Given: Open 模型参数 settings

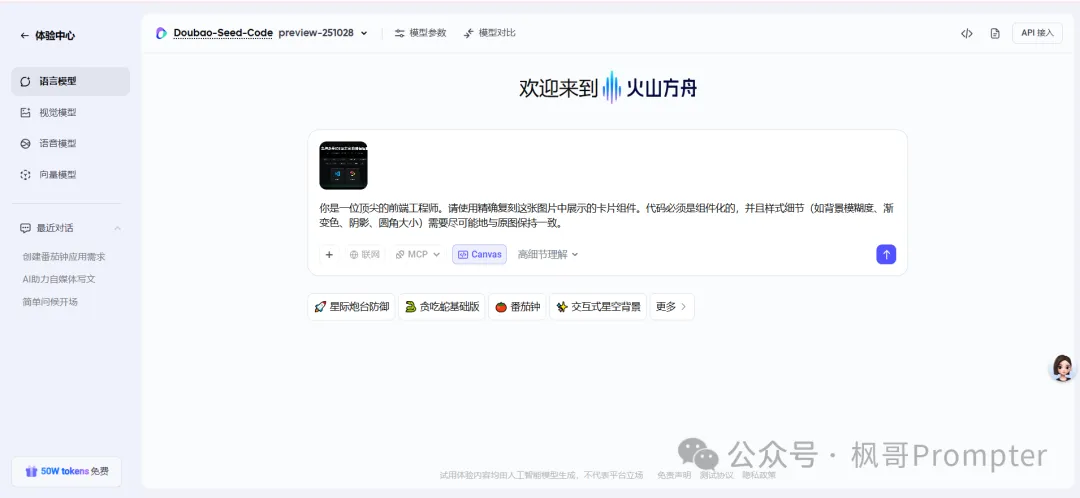Looking at the screenshot, I should pyautogui.click(x=420, y=33).
